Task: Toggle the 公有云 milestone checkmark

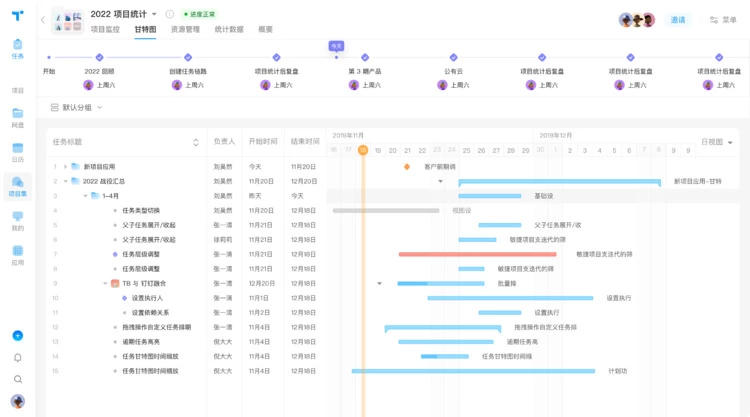Action: coord(453,58)
